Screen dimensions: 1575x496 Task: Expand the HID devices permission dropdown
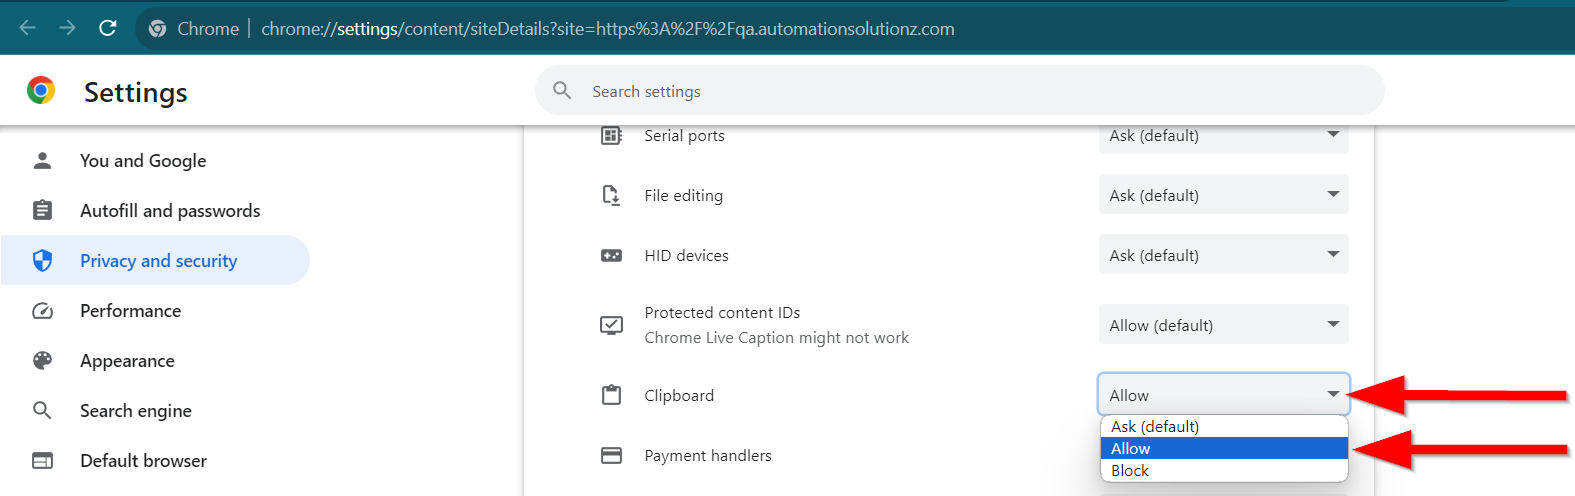click(1223, 255)
